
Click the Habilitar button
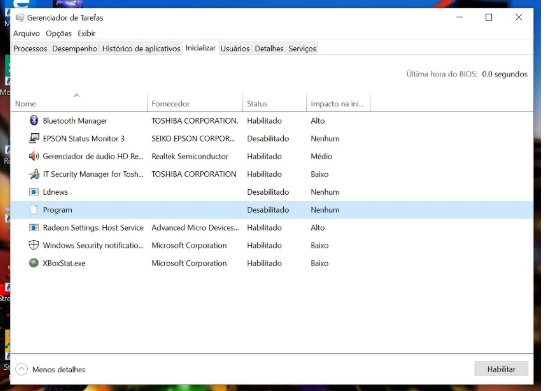click(501, 369)
